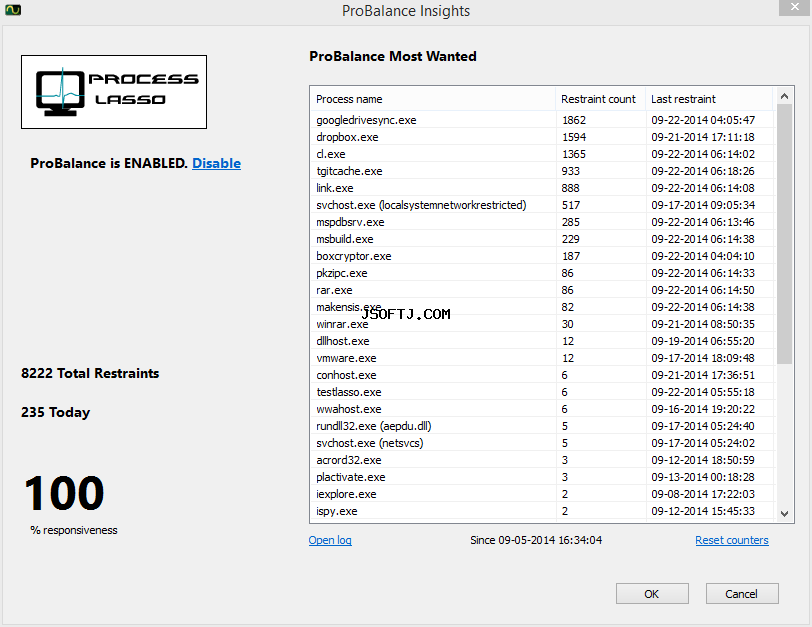Select the mspdbsrv.exe row

(542, 222)
